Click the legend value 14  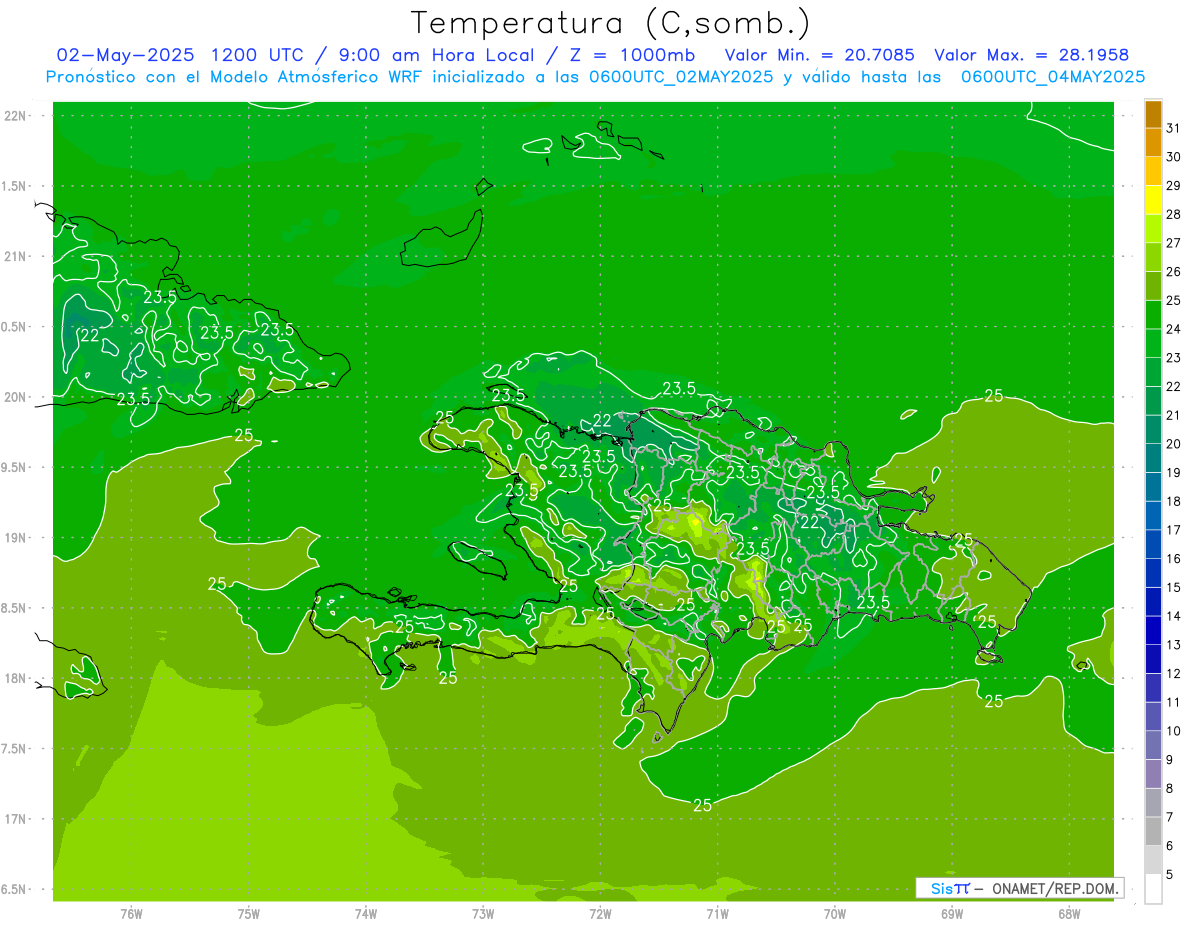(1174, 616)
